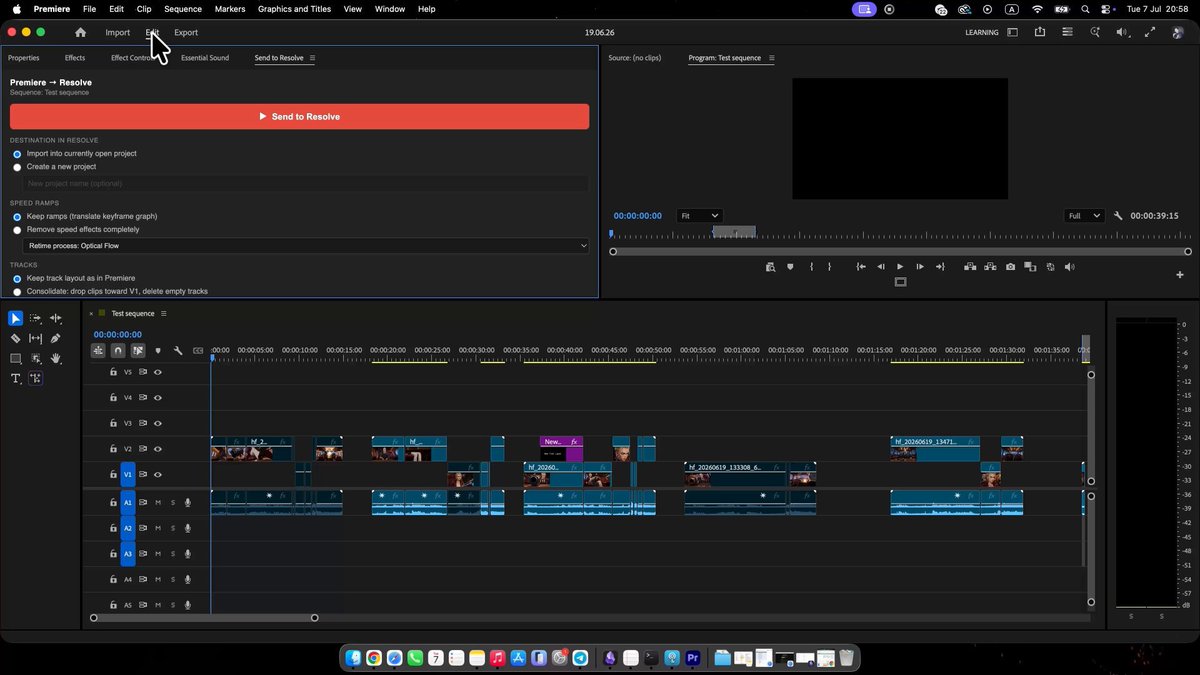1200x675 pixels.
Task: Open Program monitor Fit zoom dropdown
Action: [x=699, y=216]
